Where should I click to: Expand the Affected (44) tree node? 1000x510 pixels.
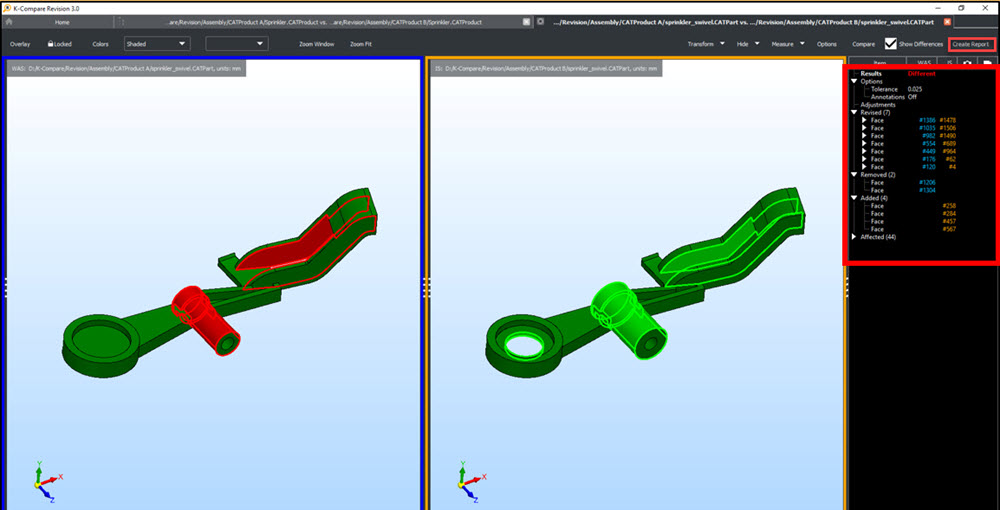(853, 237)
